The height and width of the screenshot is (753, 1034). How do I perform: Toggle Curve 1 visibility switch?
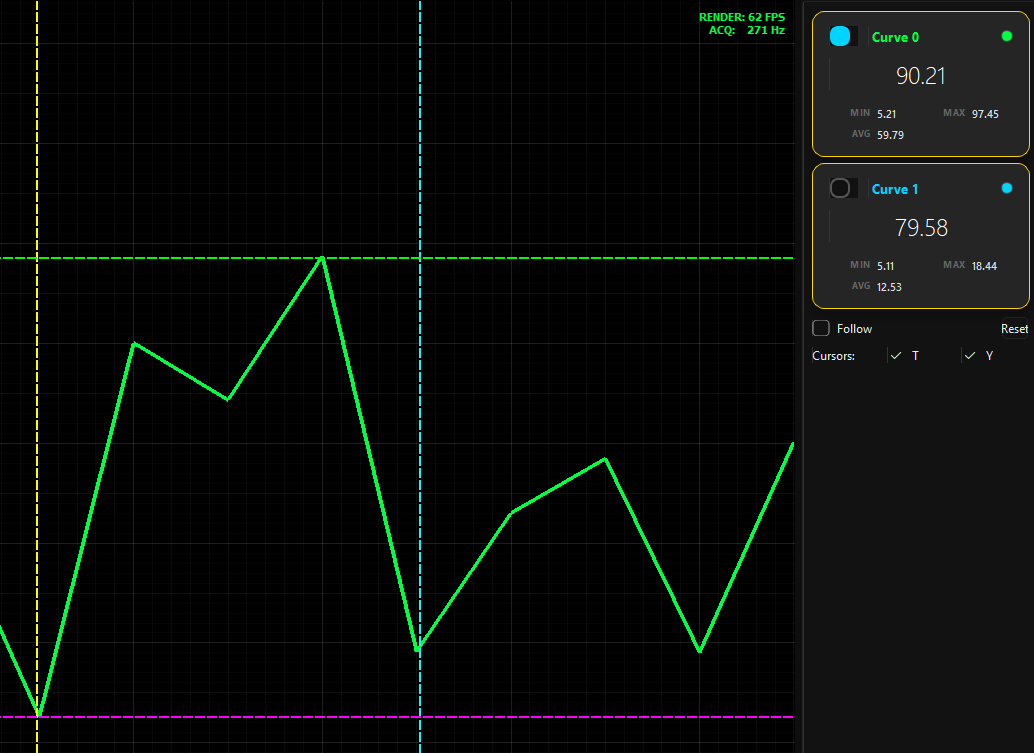(842, 188)
